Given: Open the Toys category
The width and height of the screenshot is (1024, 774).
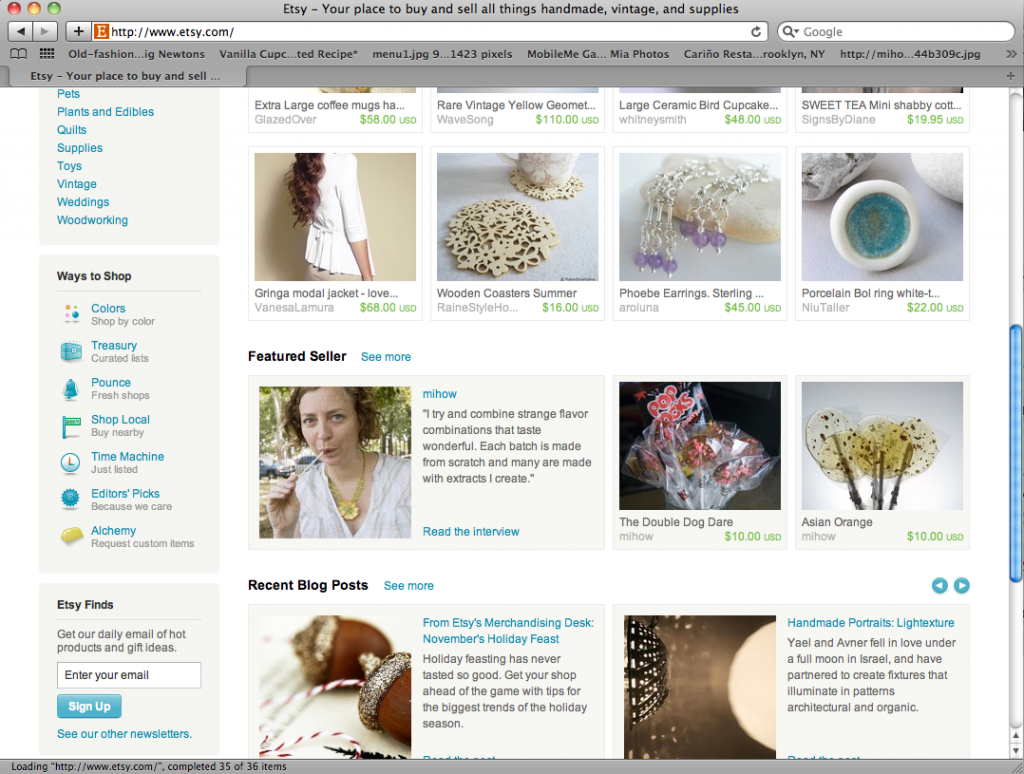Looking at the screenshot, I should point(69,166).
